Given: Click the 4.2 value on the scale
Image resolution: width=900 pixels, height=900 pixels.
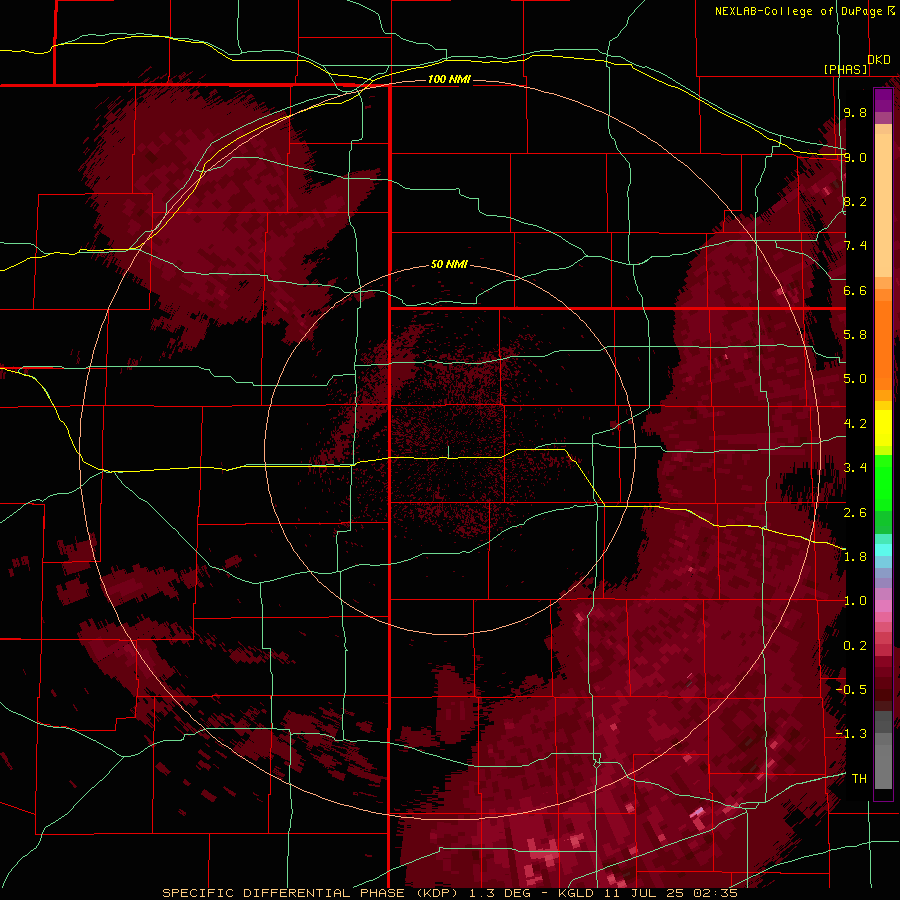Looking at the screenshot, I should point(855,424).
